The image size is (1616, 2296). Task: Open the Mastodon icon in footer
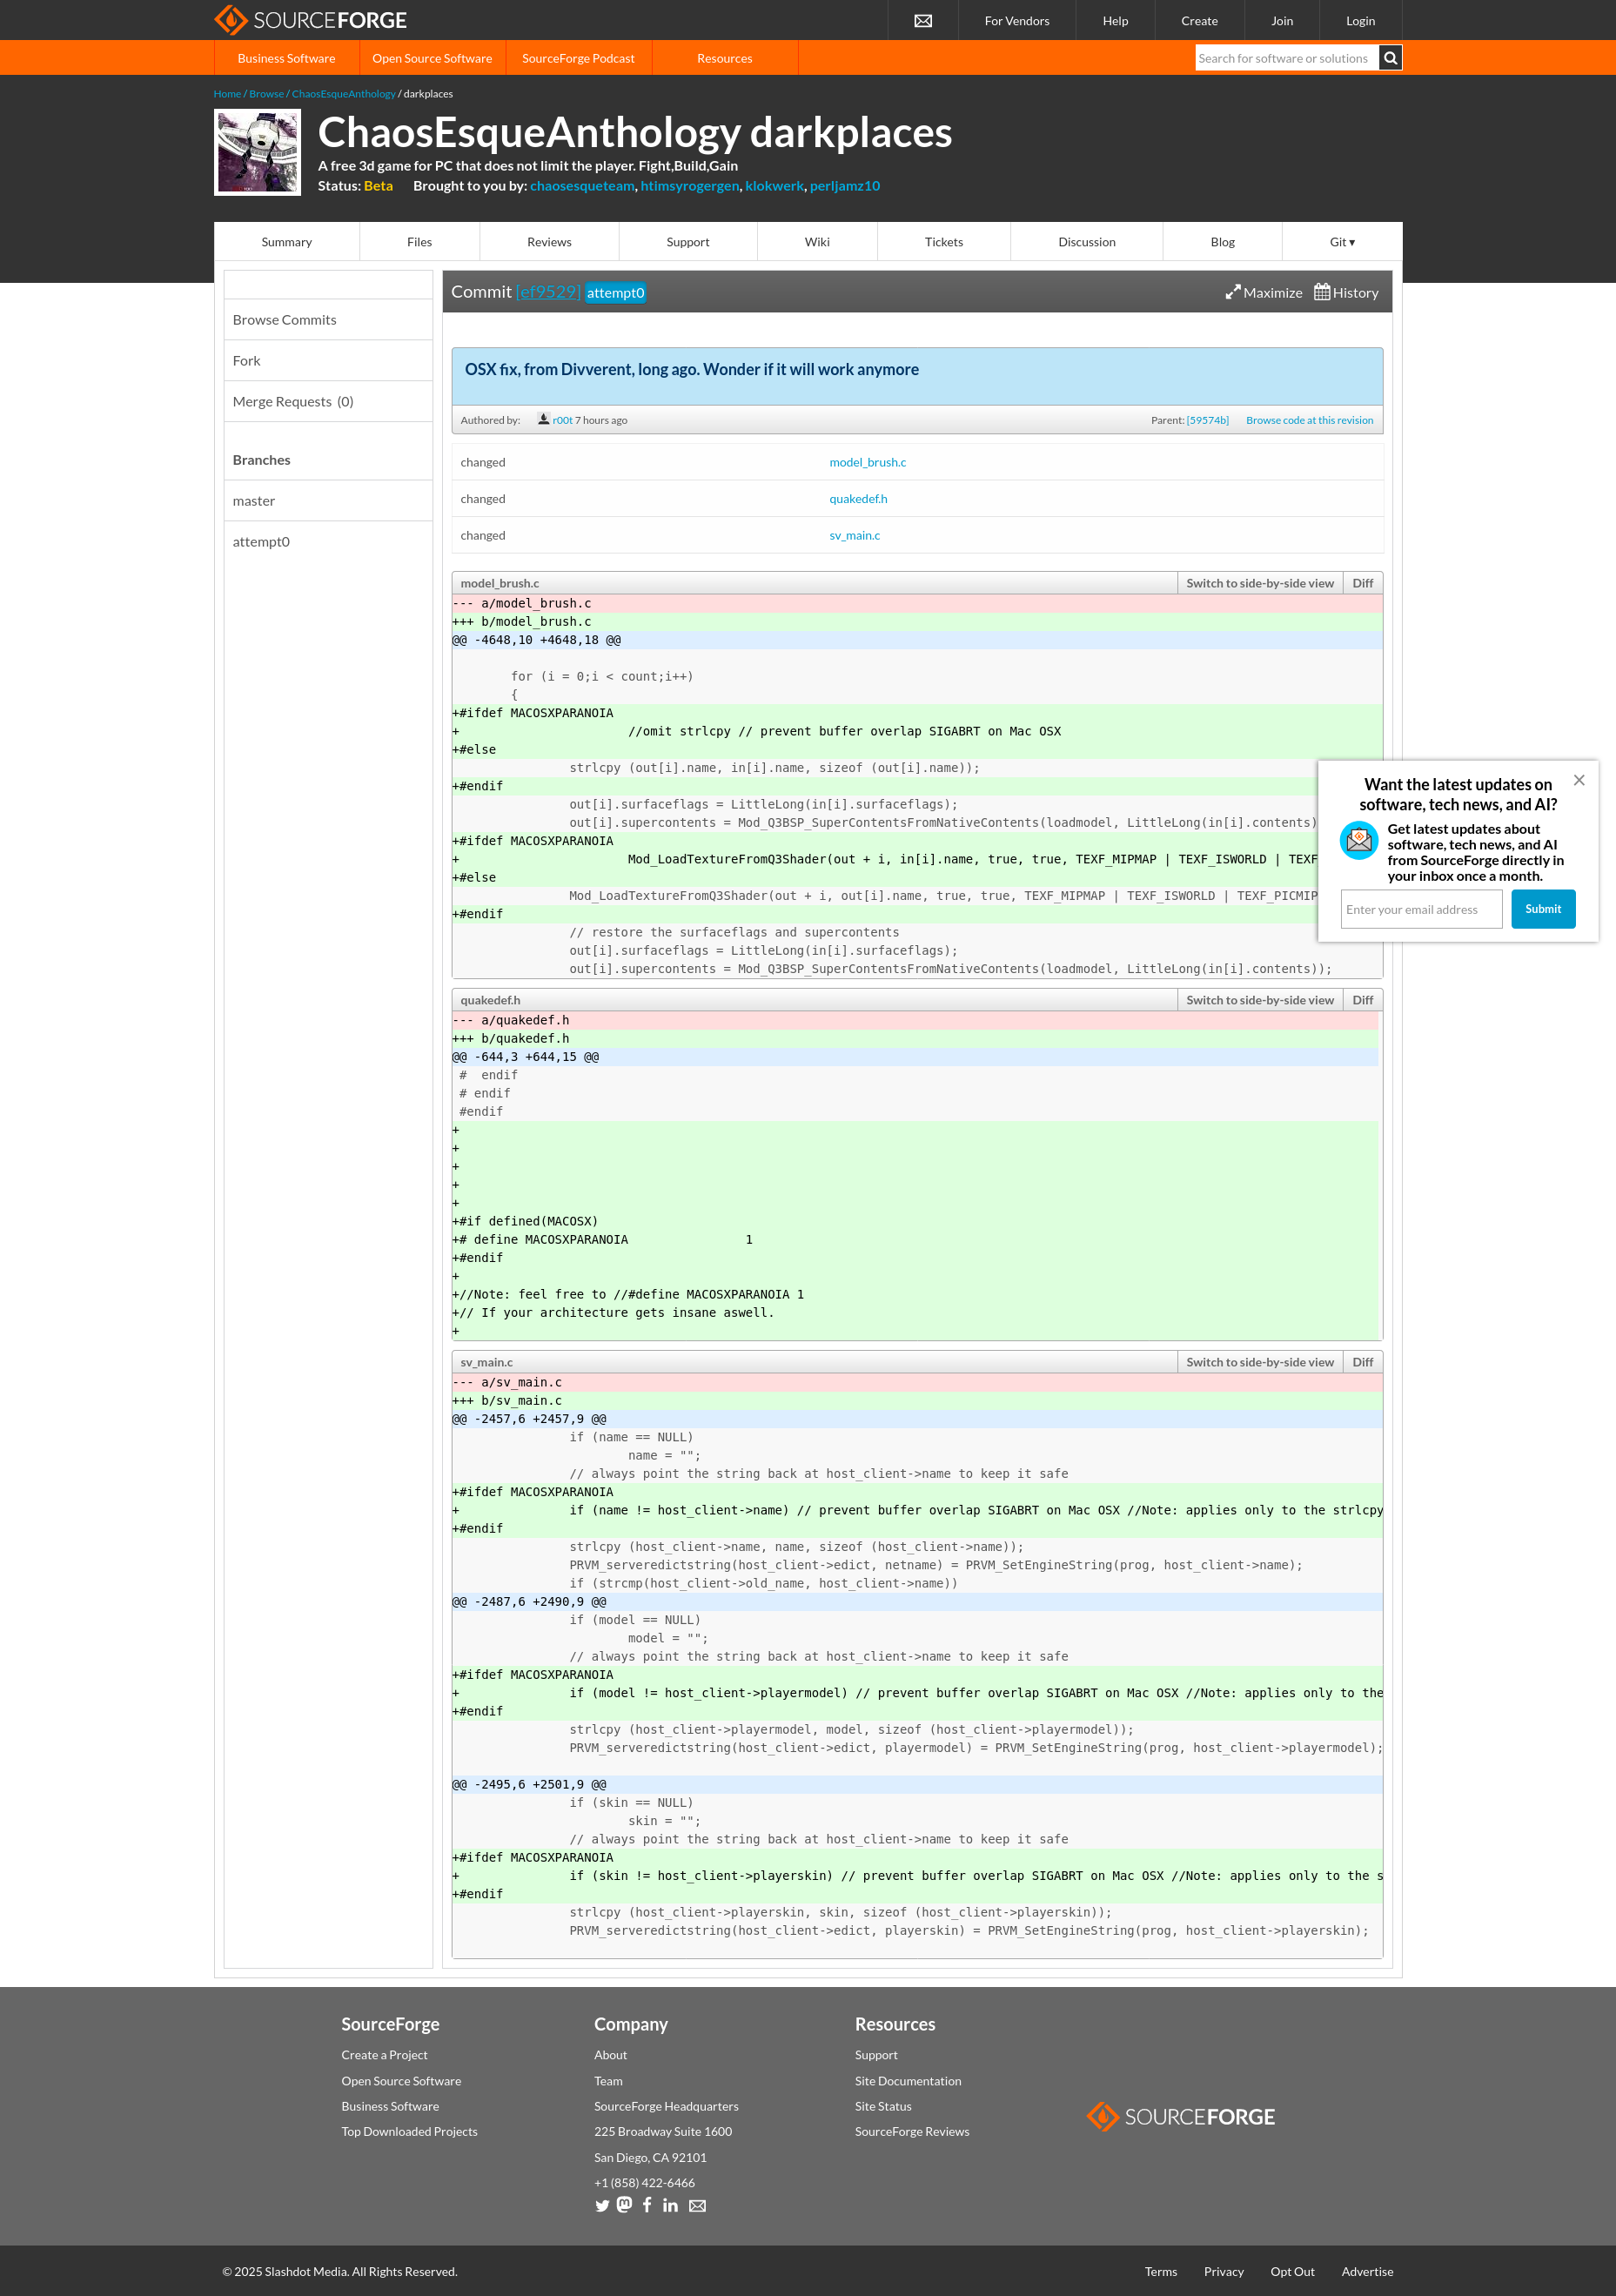point(625,2205)
